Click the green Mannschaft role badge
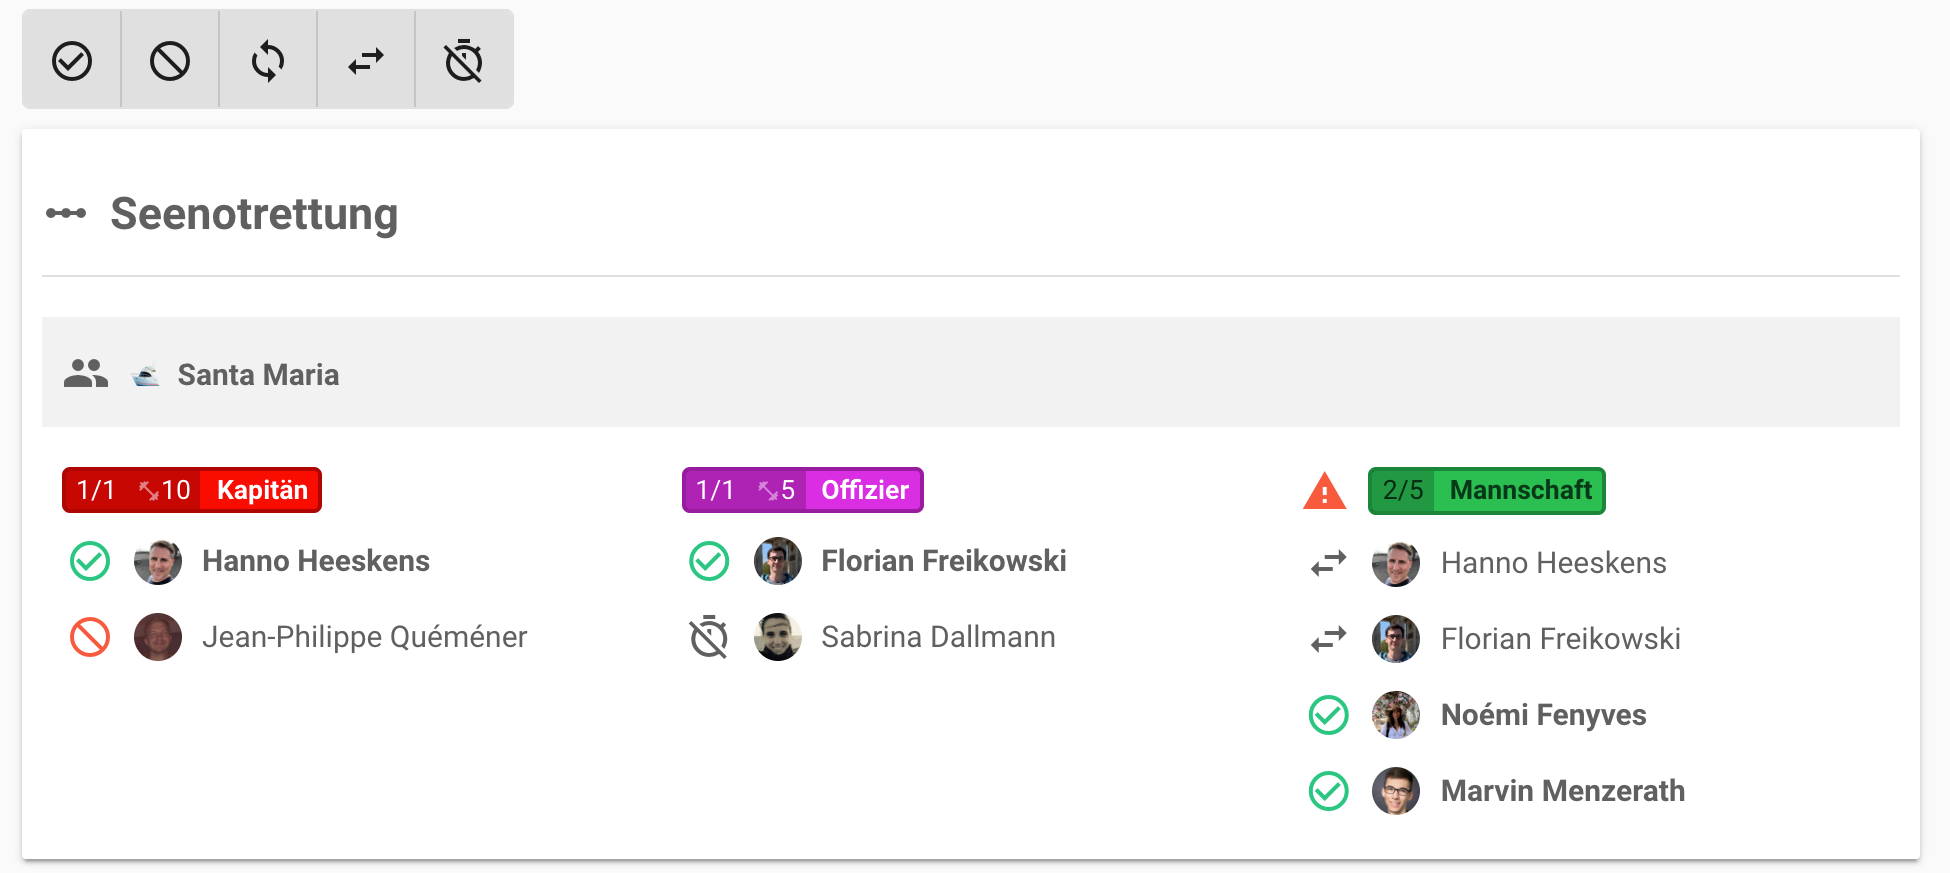The height and width of the screenshot is (873, 1950). pos(1486,490)
